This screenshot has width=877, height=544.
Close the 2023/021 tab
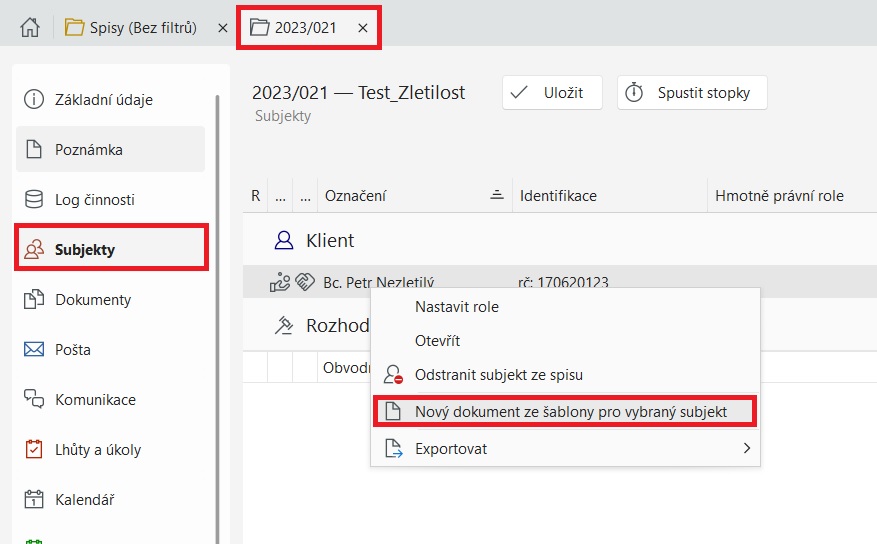362,27
